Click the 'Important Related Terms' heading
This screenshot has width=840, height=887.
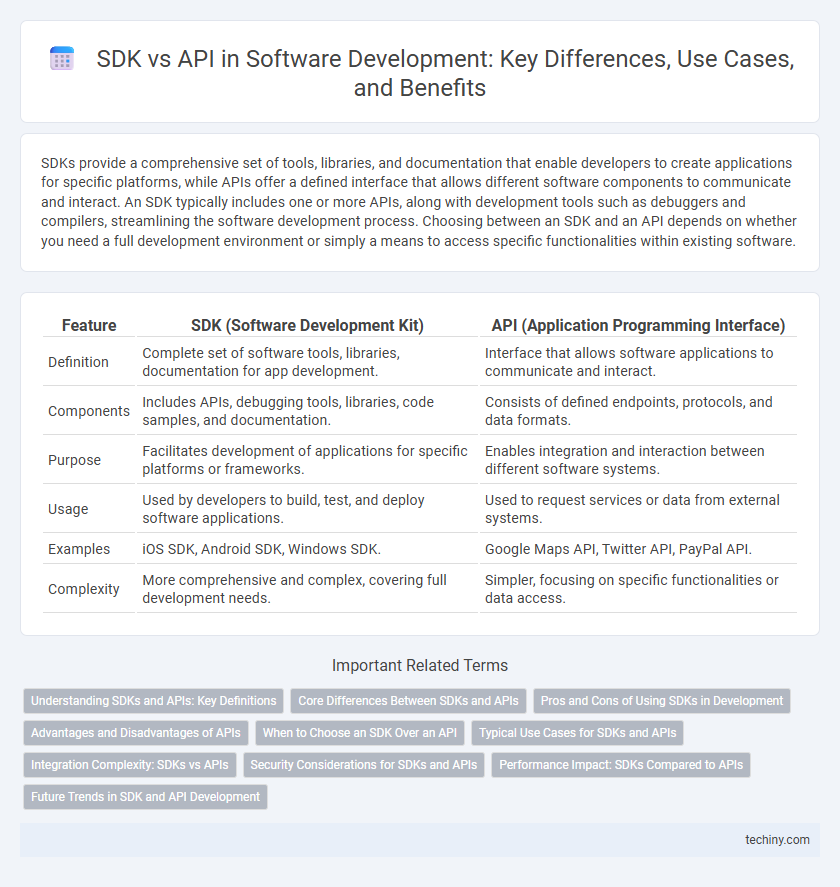420,665
